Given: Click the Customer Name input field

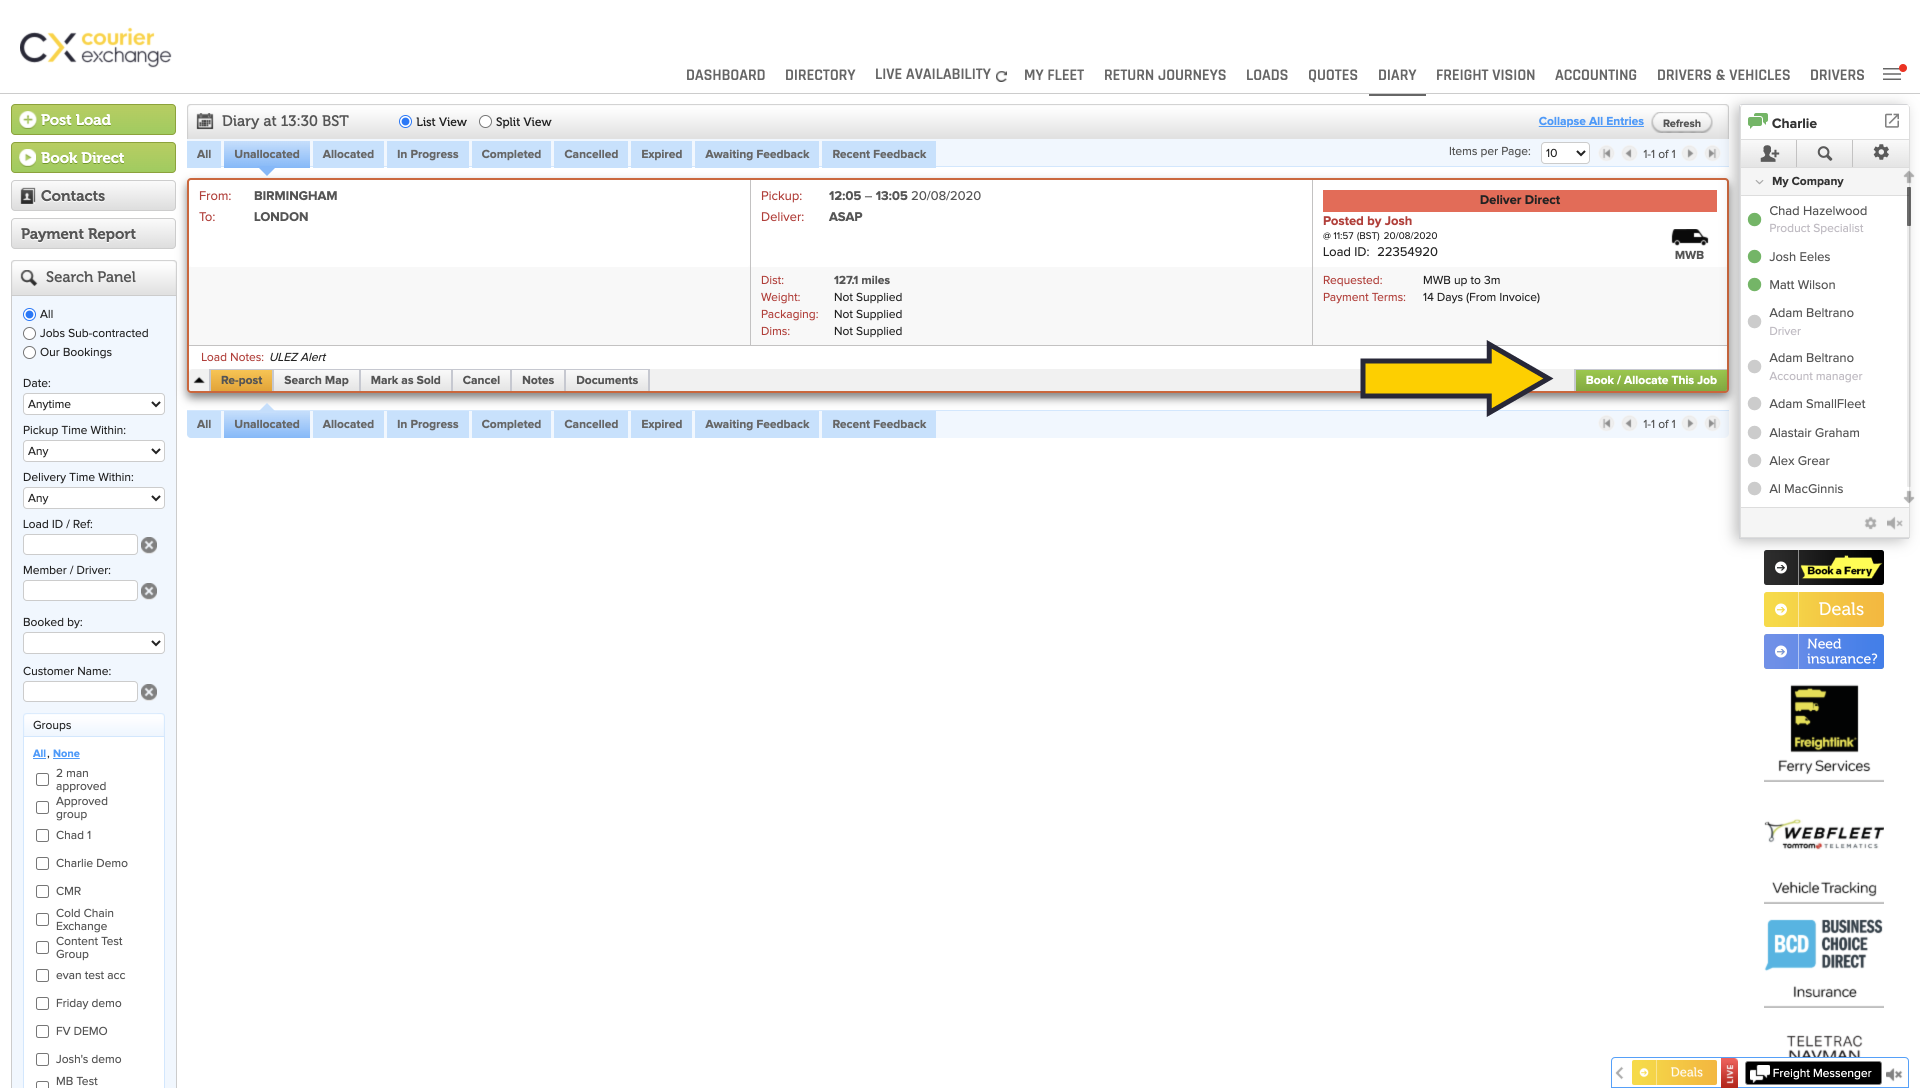Looking at the screenshot, I should point(80,692).
